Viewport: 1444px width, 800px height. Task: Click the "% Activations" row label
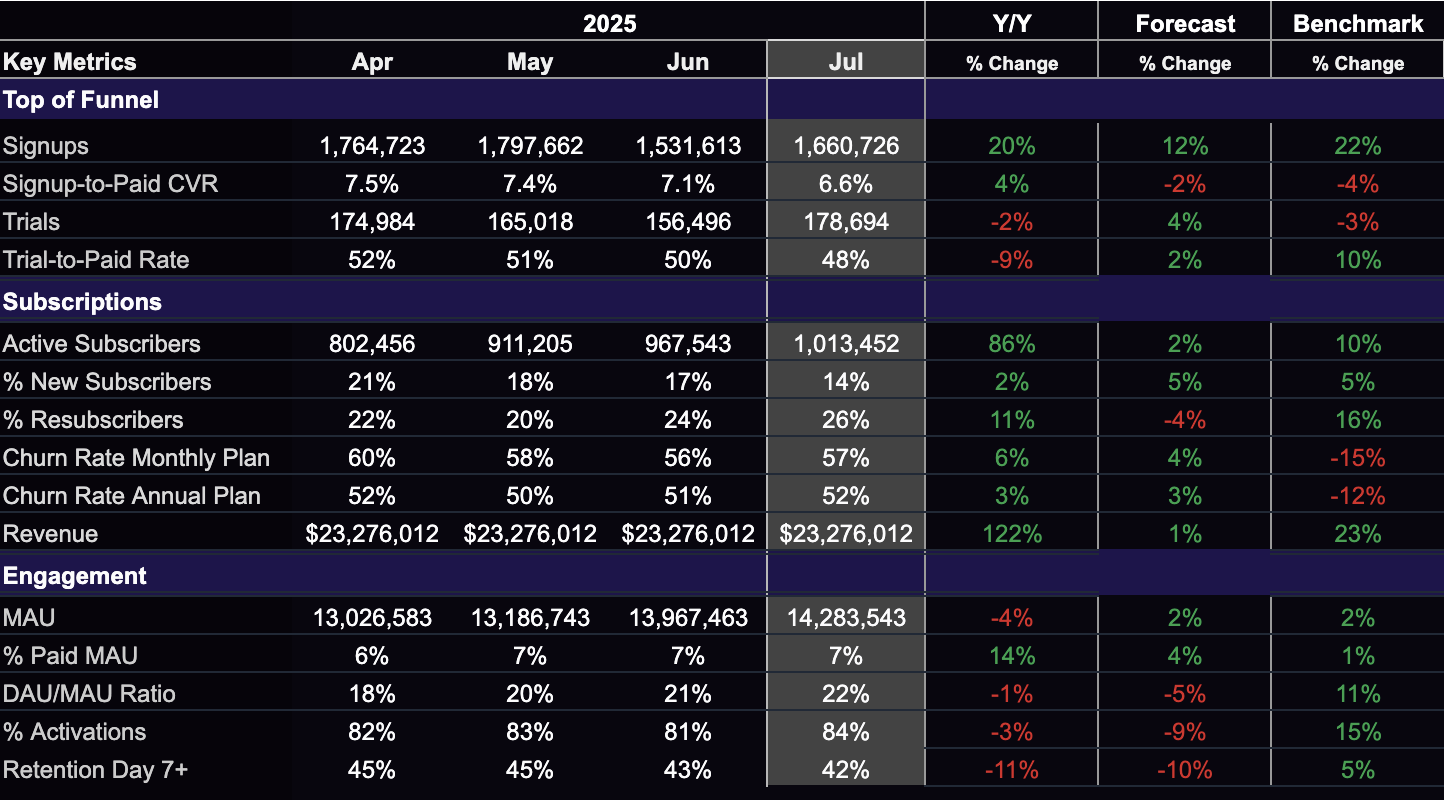click(x=75, y=732)
